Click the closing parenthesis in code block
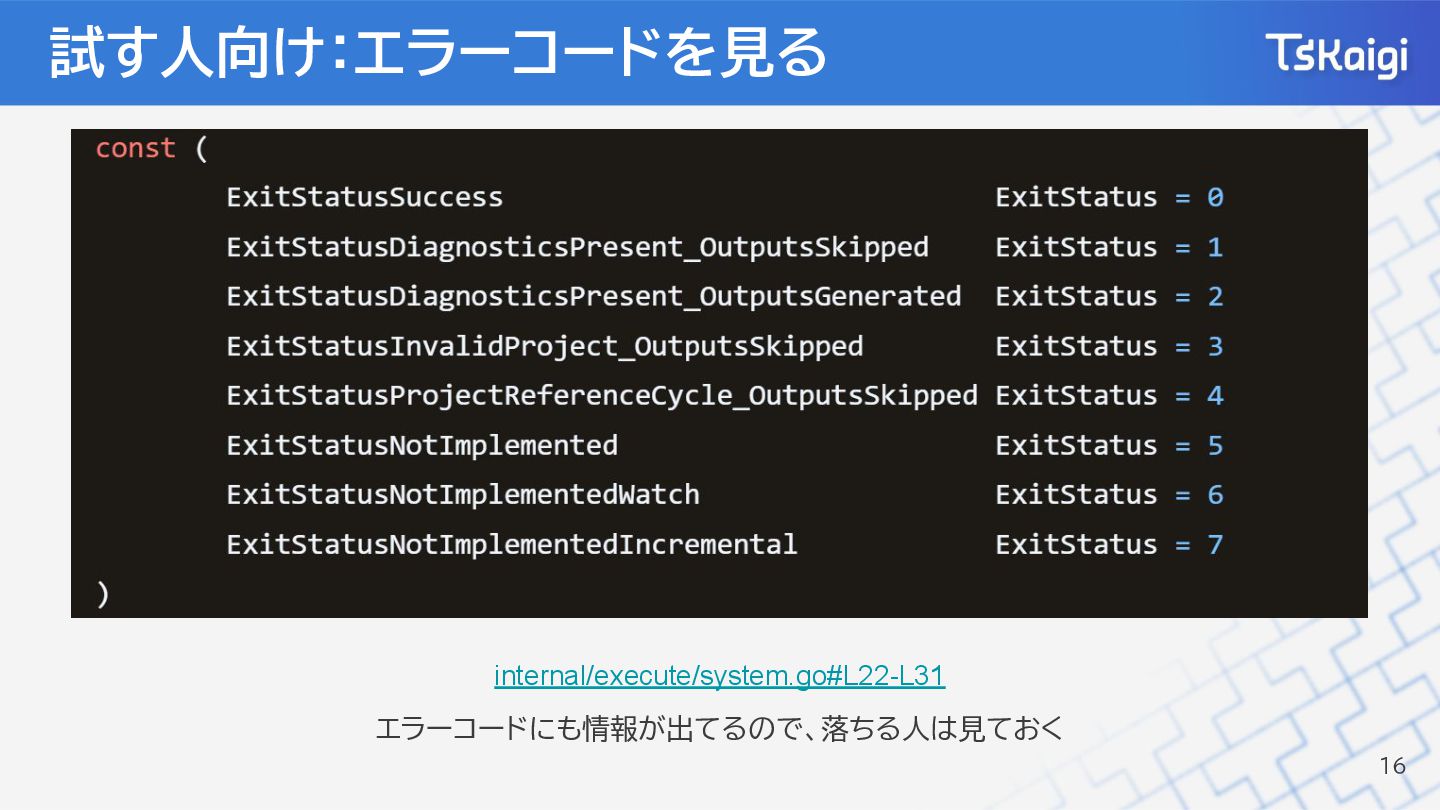 point(103,594)
